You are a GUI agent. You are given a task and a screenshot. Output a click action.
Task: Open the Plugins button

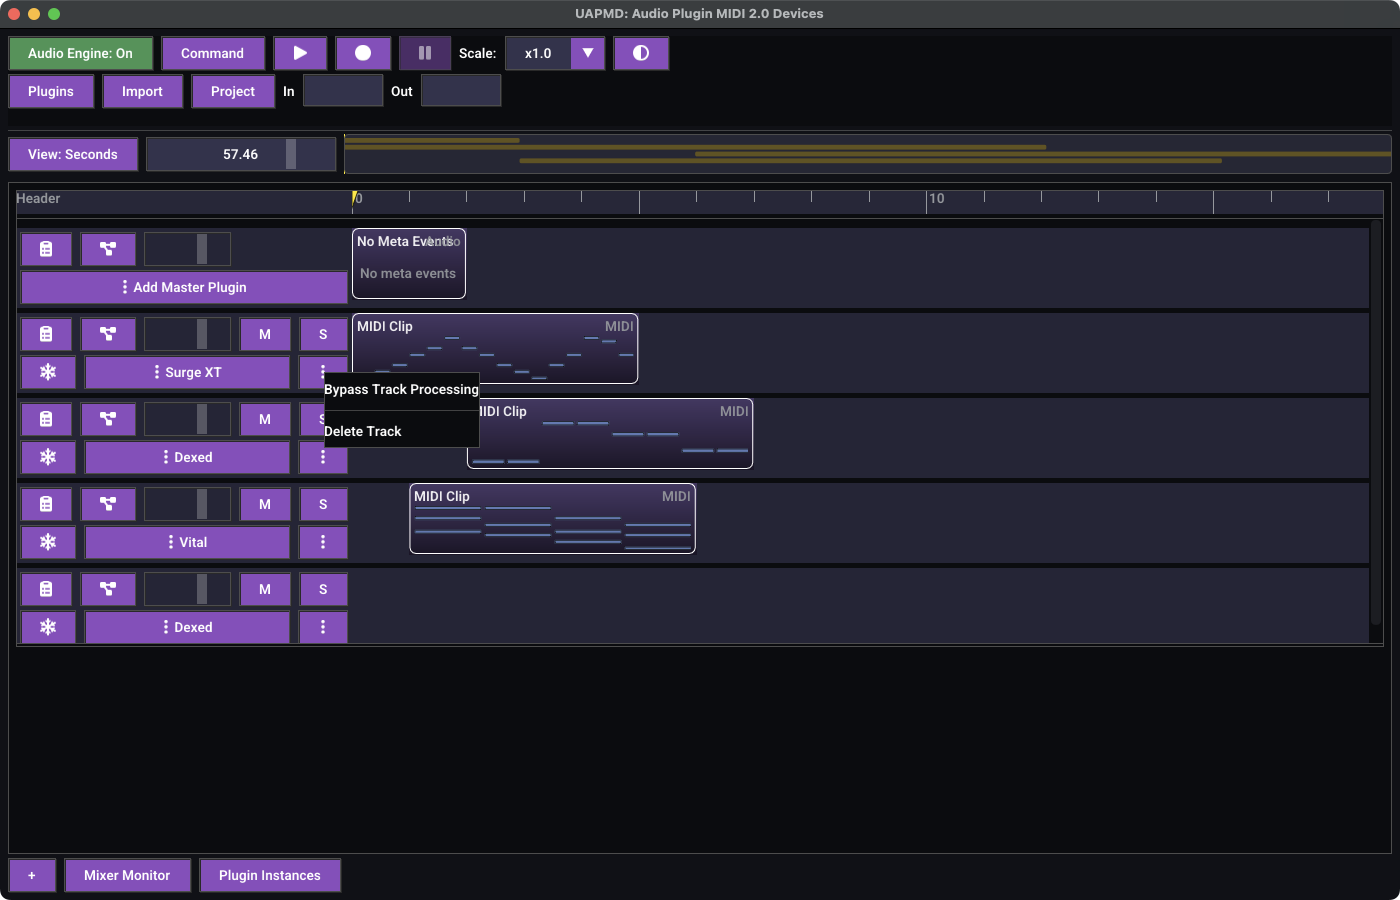click(x=51, y=91)
